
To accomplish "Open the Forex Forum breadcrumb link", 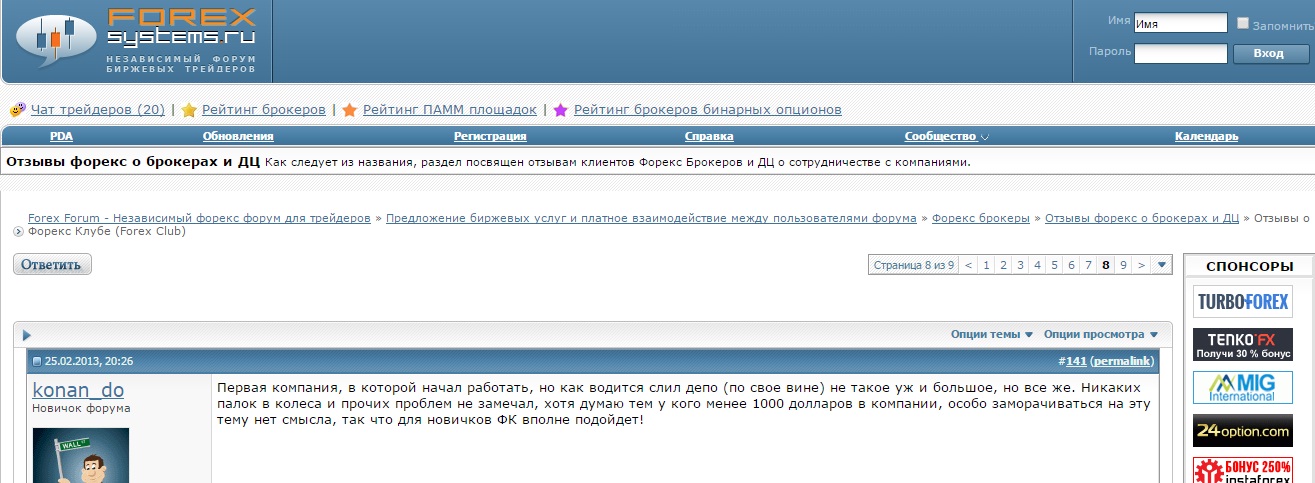I will click(x=199, y=218).
